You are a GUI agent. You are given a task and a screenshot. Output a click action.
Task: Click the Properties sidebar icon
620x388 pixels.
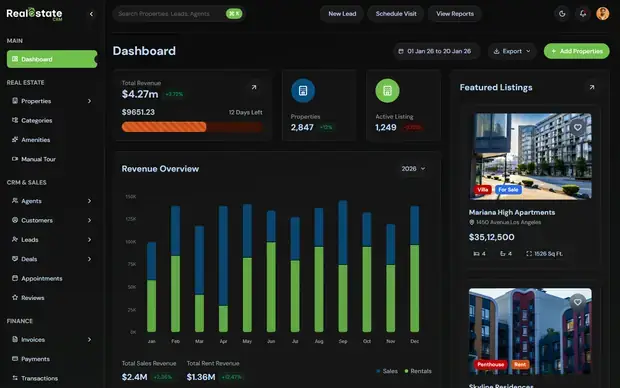tap(15, 101)
